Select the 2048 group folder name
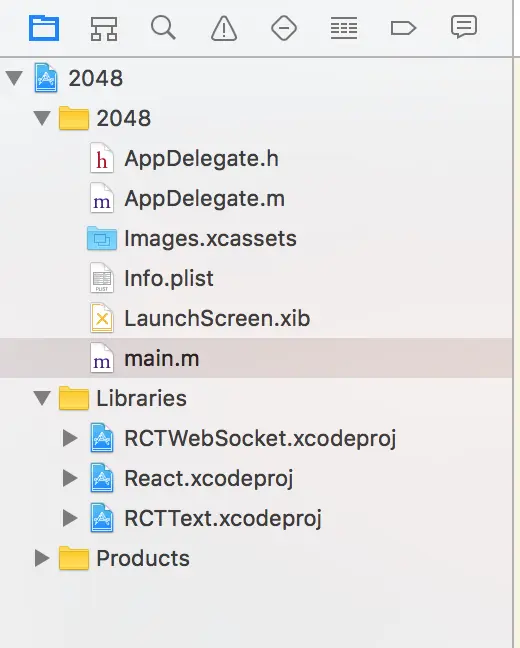The width and height of the screenshot is (520, 648). tap(124, 118)
